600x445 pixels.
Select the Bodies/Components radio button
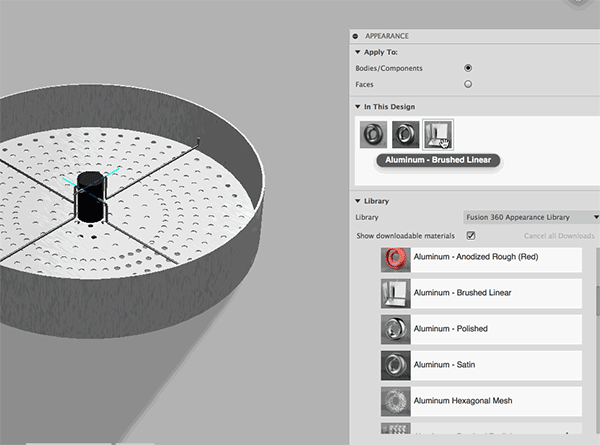pyautogui.click(x=468, y=68)
